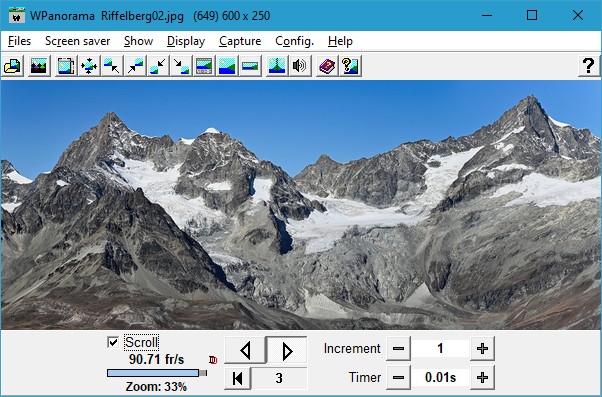Open a panorama file with folder icon

[x=13, y=66]
